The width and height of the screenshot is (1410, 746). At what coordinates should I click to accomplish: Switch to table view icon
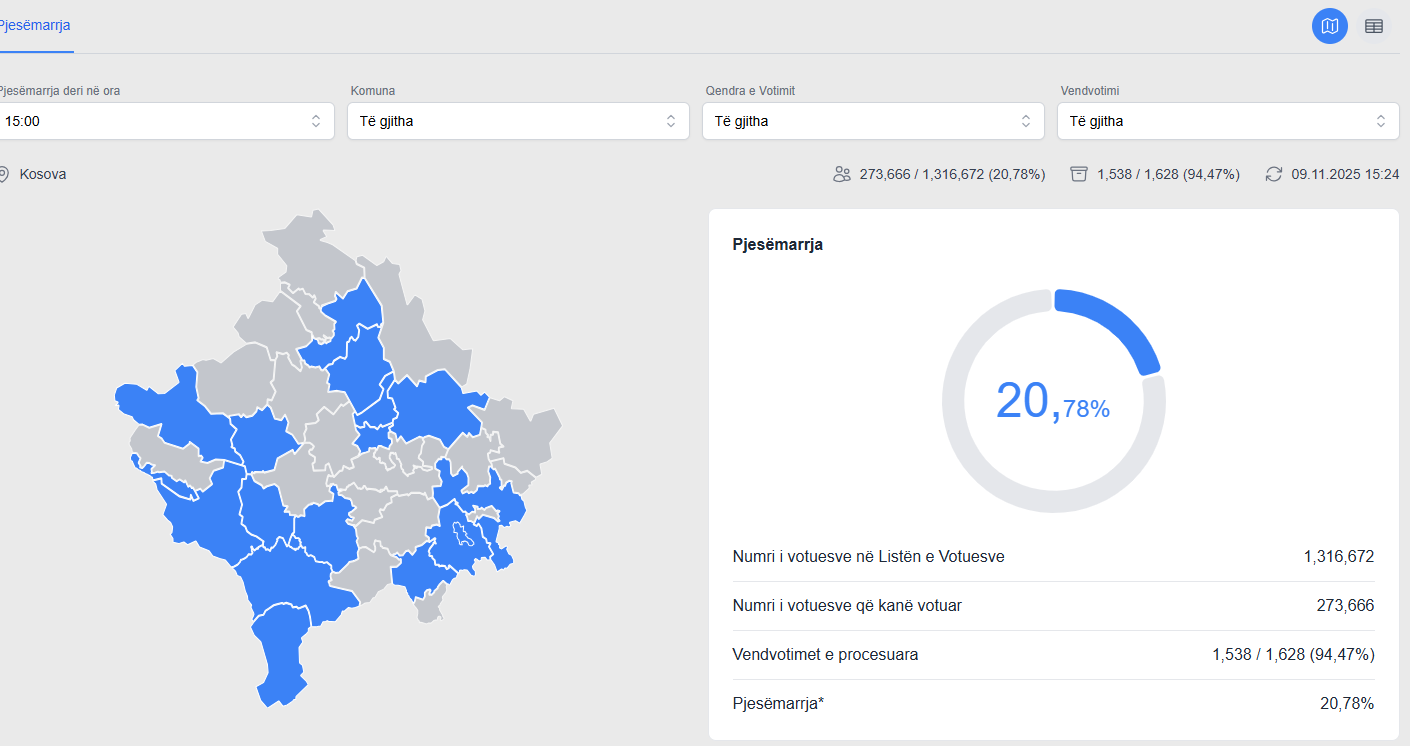point(1374,26)
